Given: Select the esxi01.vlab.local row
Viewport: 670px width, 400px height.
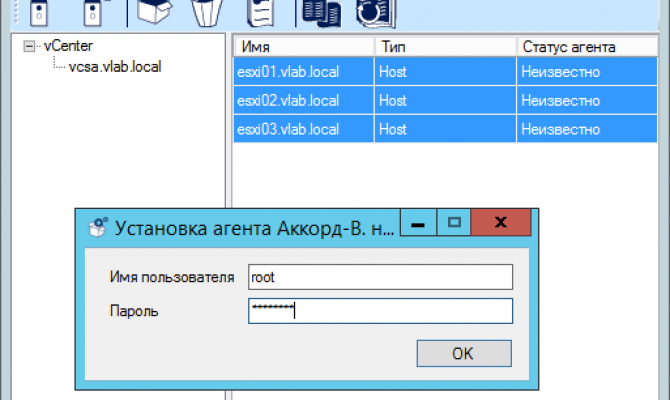Looking at the screenshot, I should (x=445, y=71).
